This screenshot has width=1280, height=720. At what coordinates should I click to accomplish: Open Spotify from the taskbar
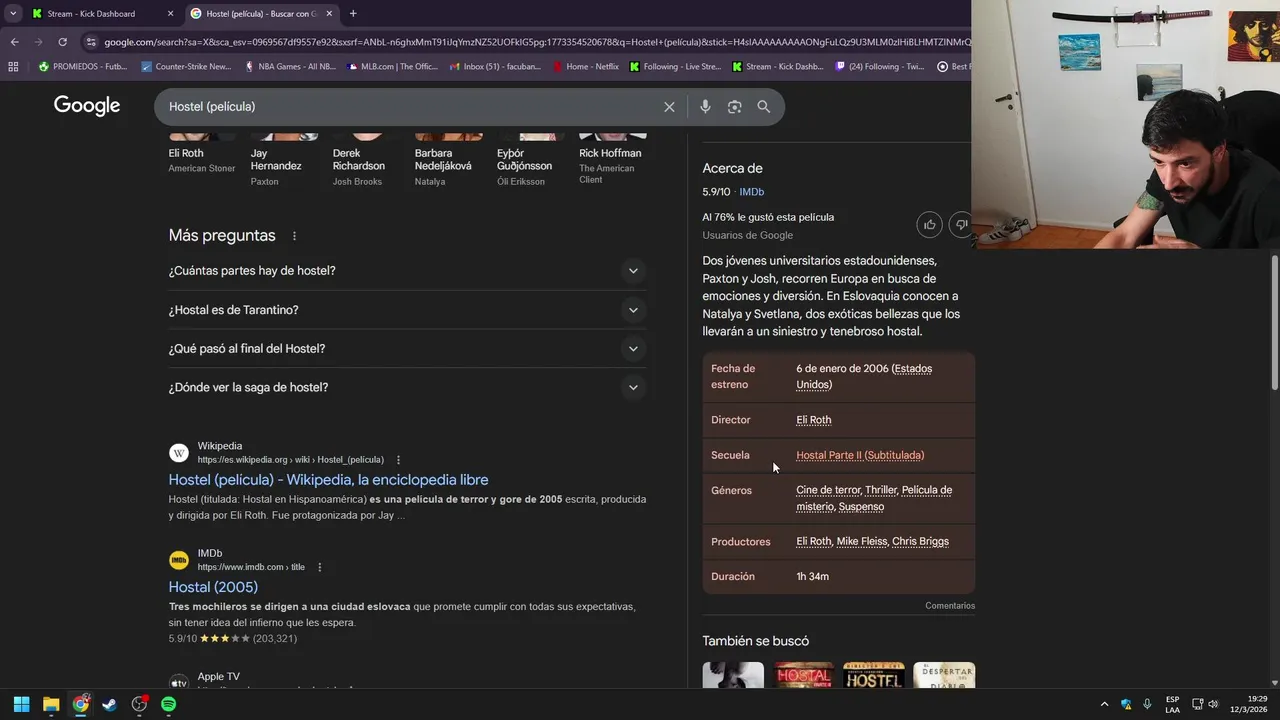(x=169, y=704)
